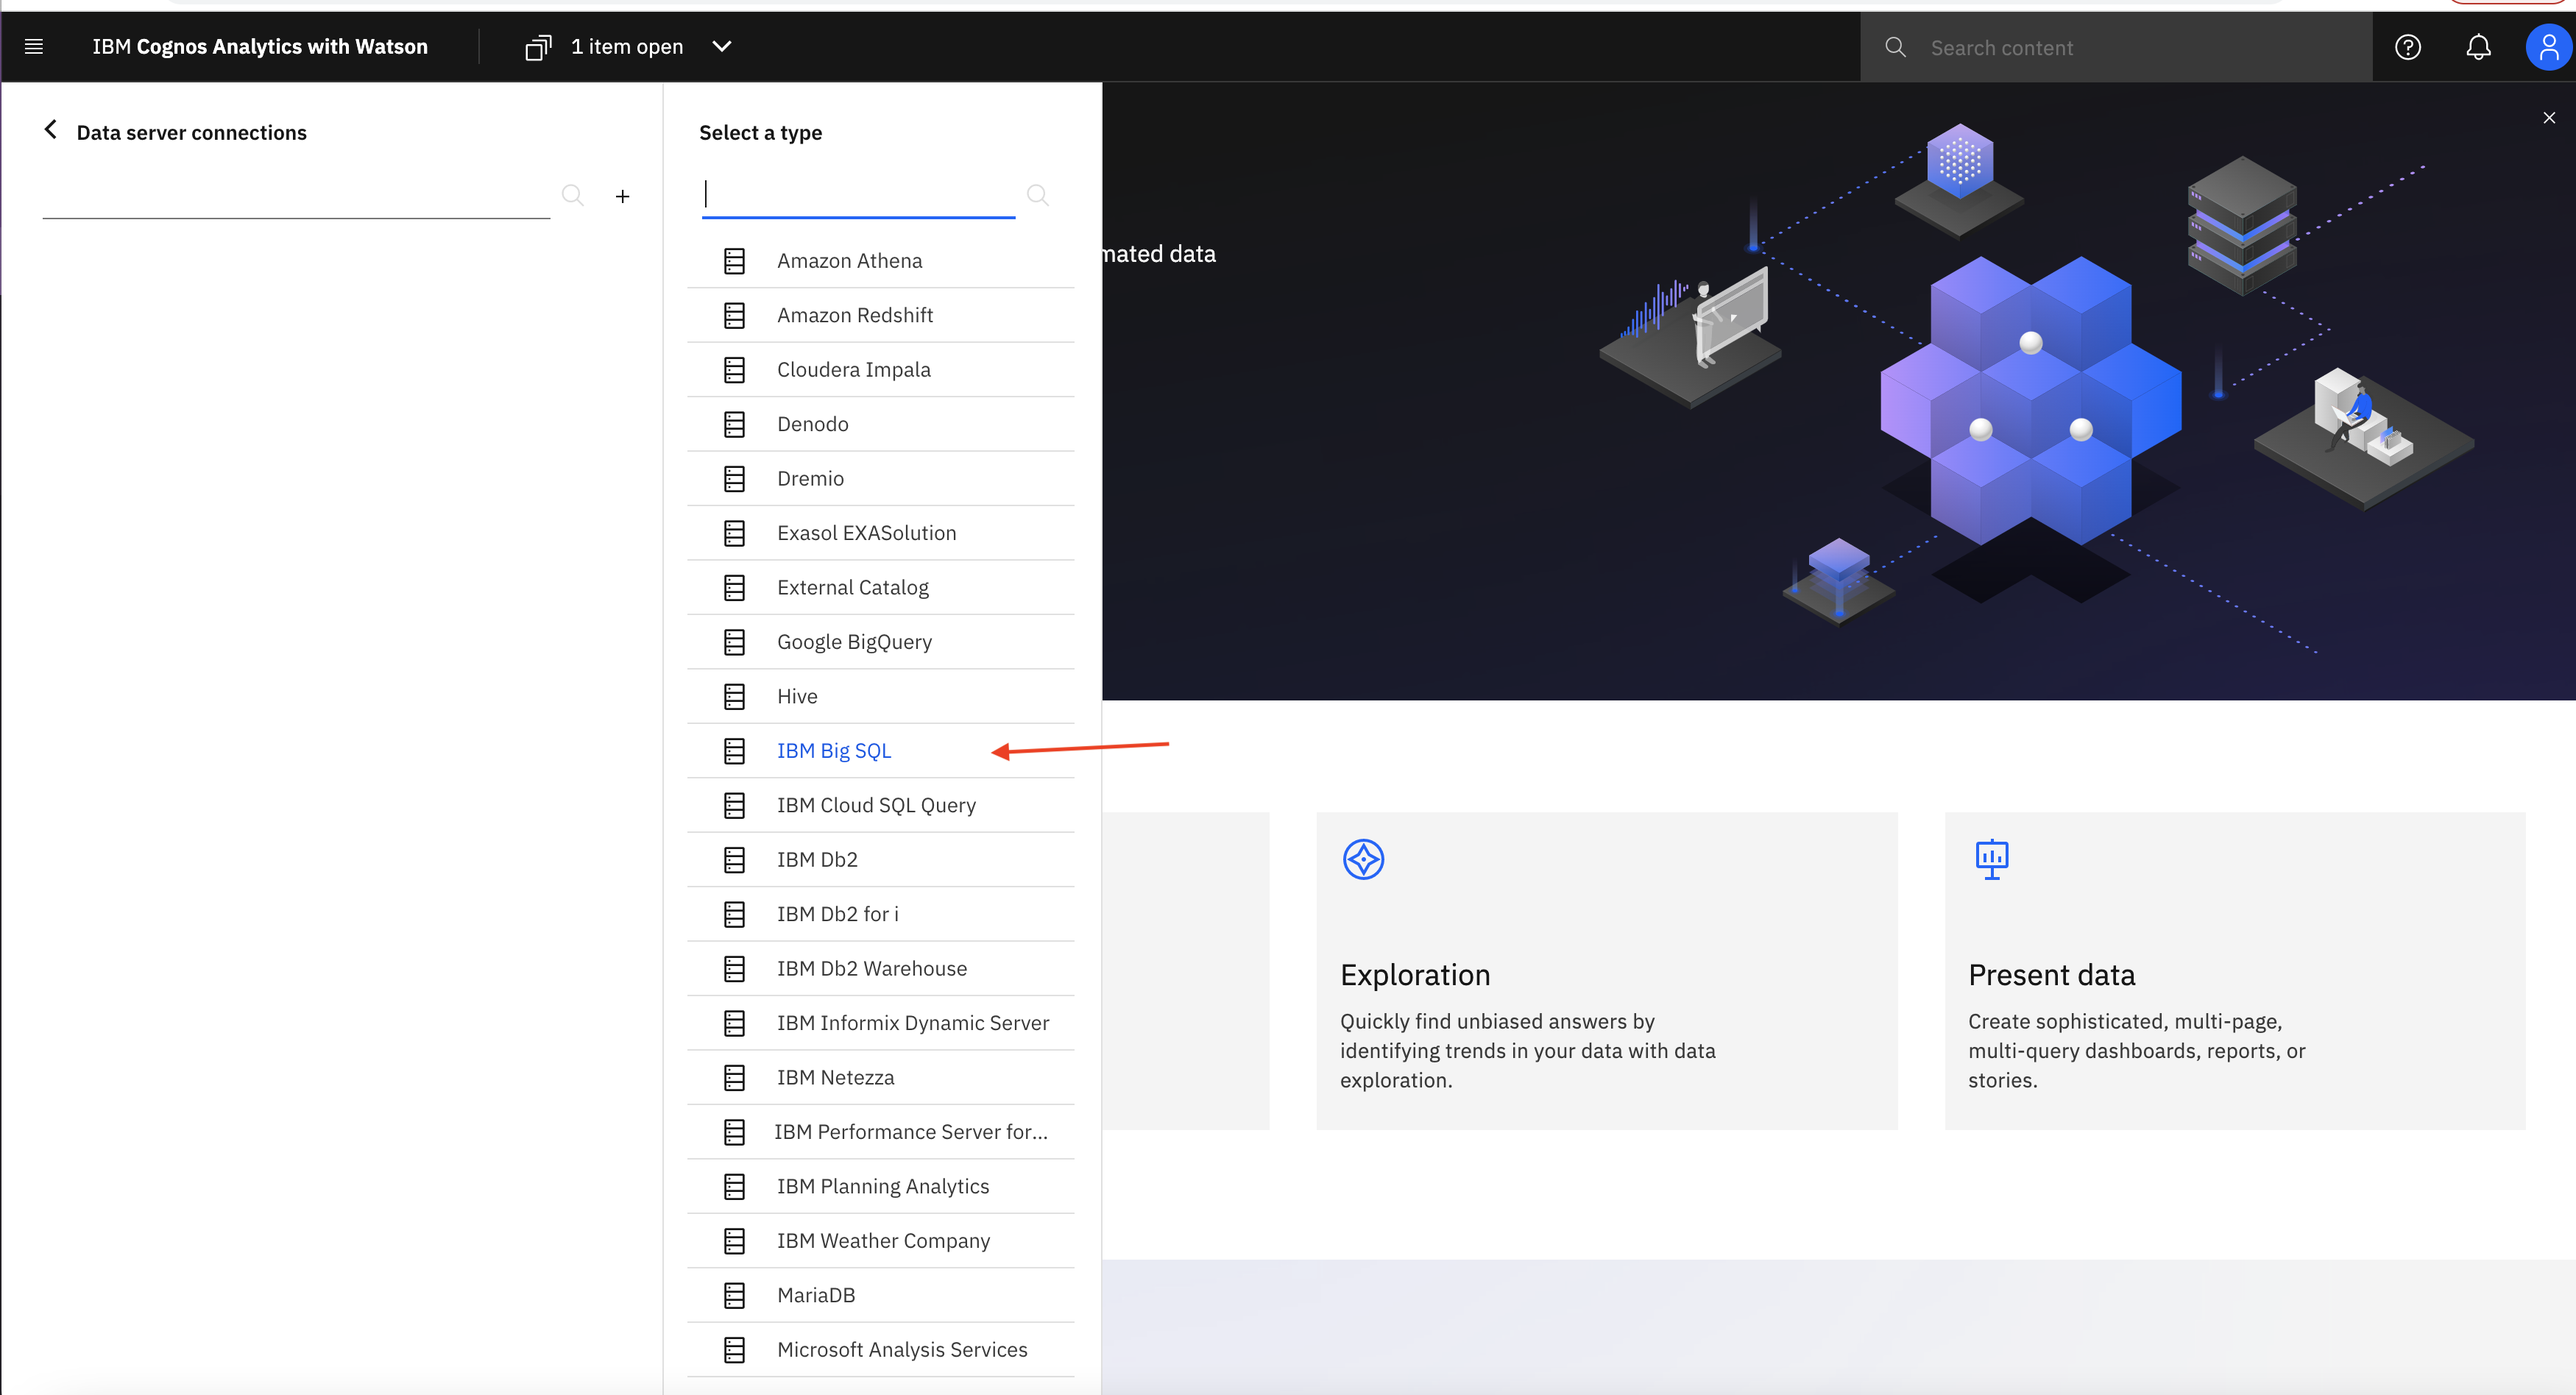This screenshot has height=1395, width=2576.
Task: Choose Cloudera Impala from the list
Action: [880, 370]
